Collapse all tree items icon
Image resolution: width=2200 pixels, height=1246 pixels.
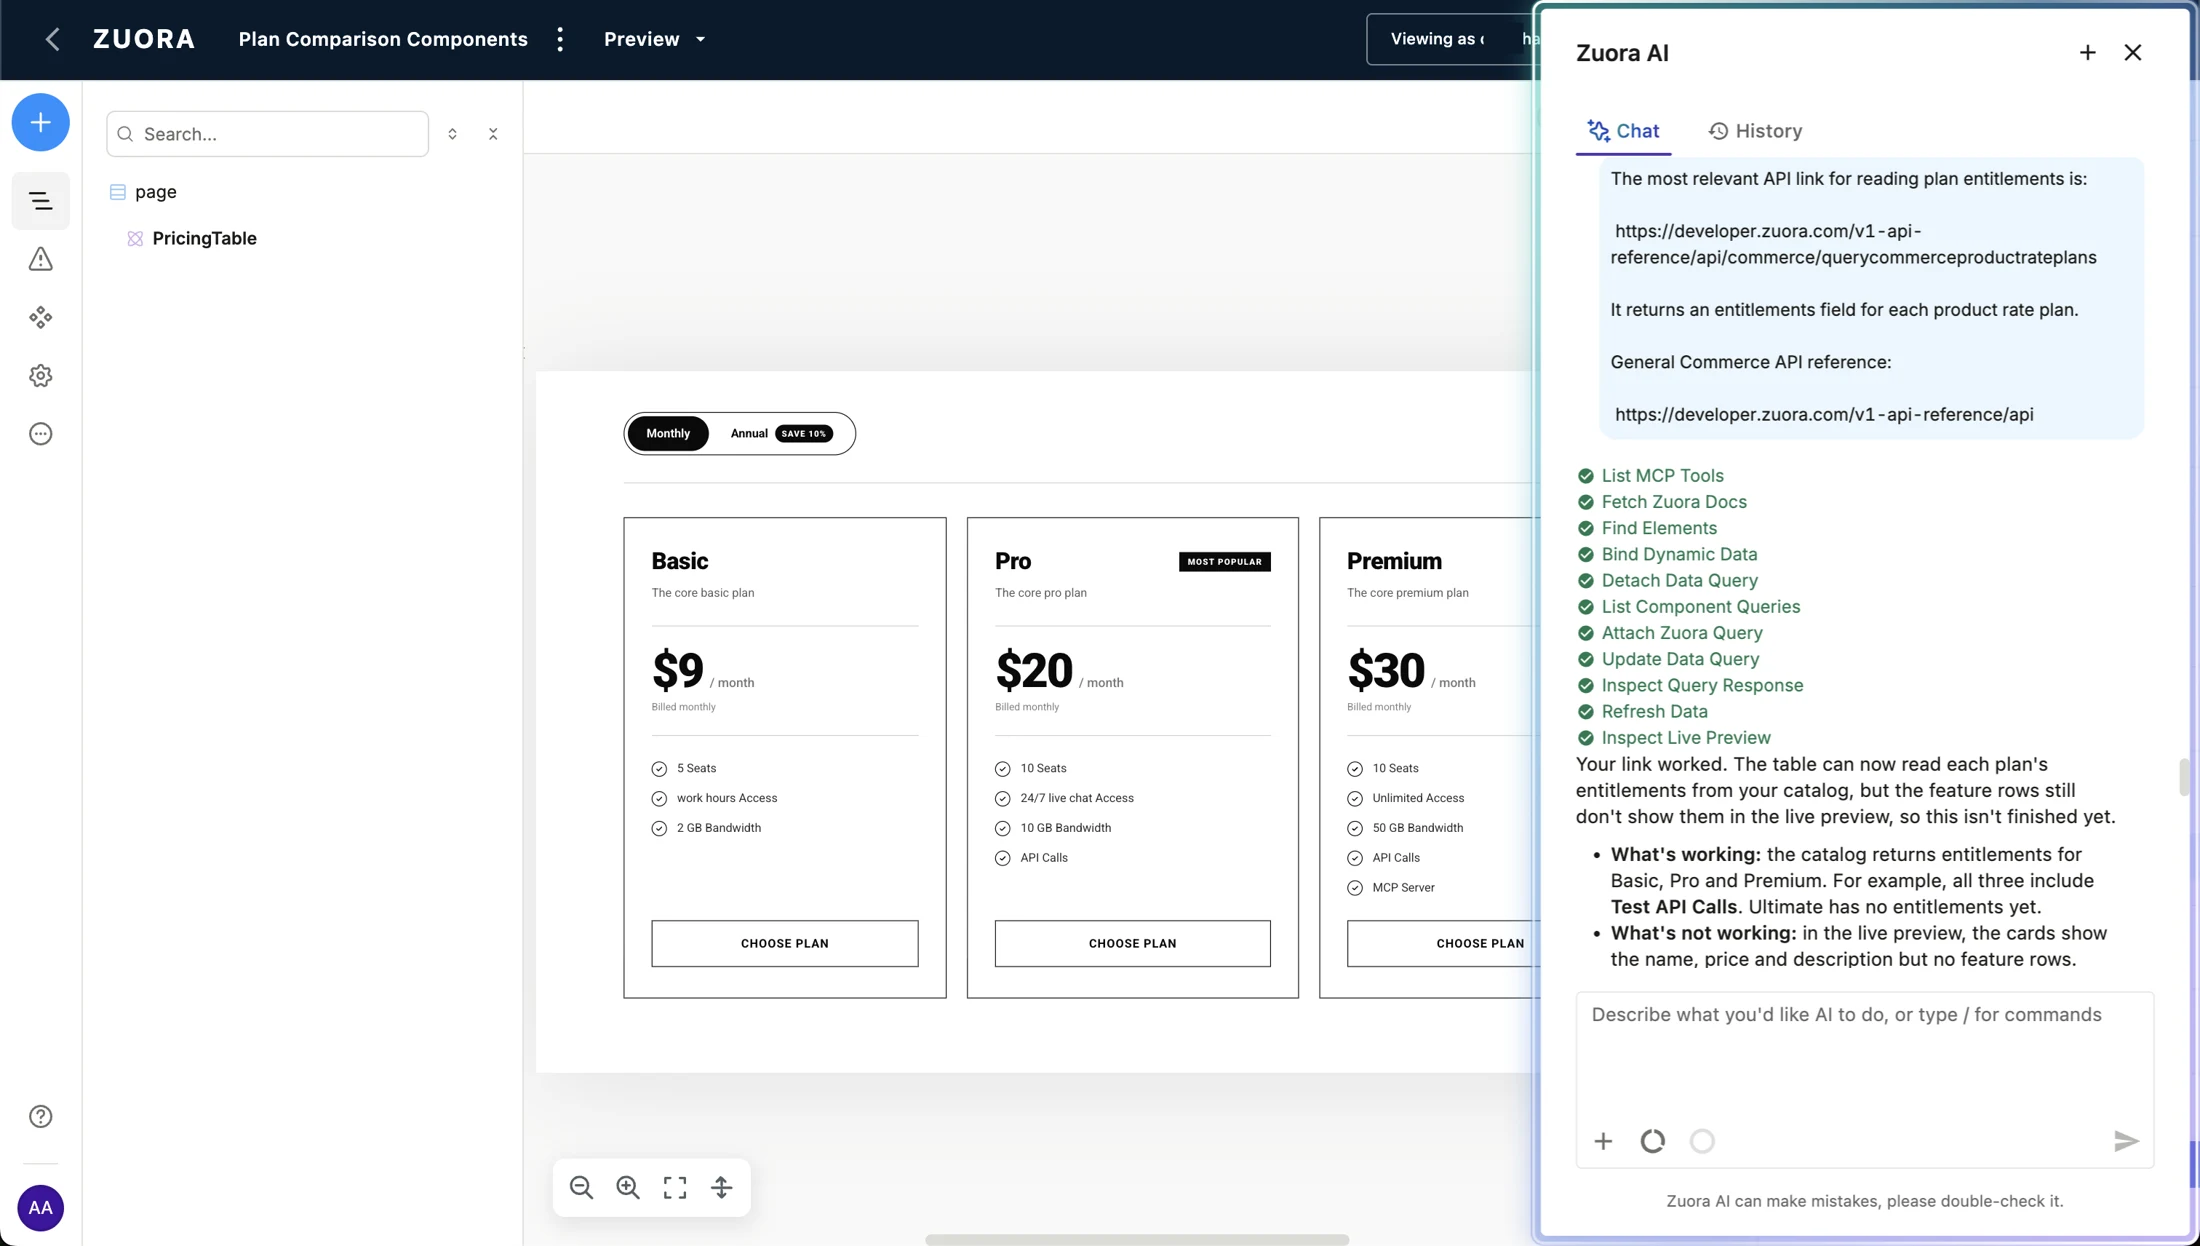(493, 134)
